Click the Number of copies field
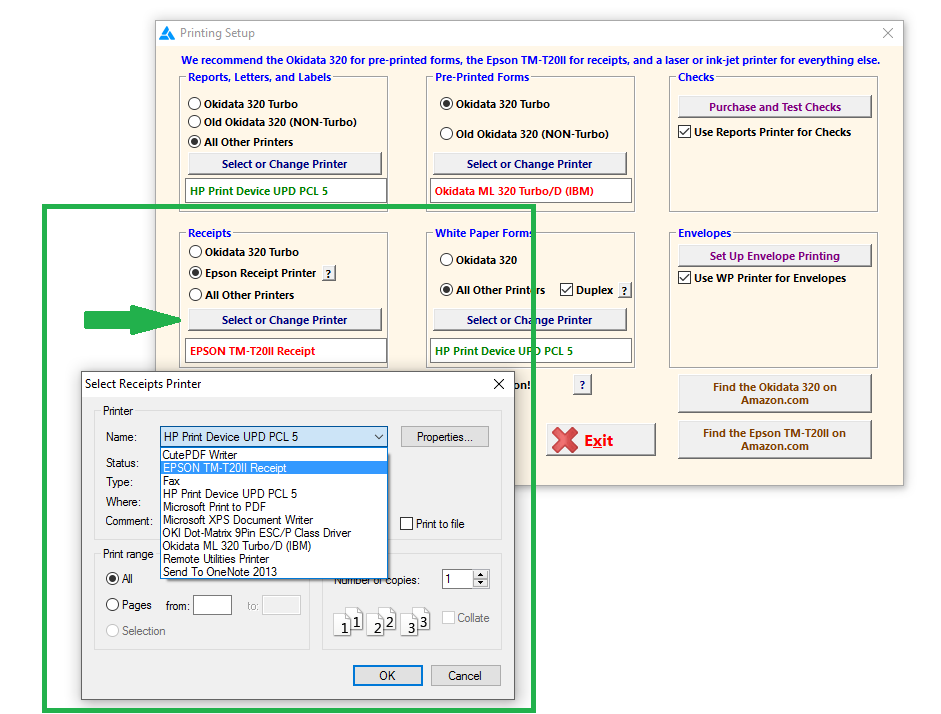The height and width of the screenshot is (714, 941). [x=458, y=579]
